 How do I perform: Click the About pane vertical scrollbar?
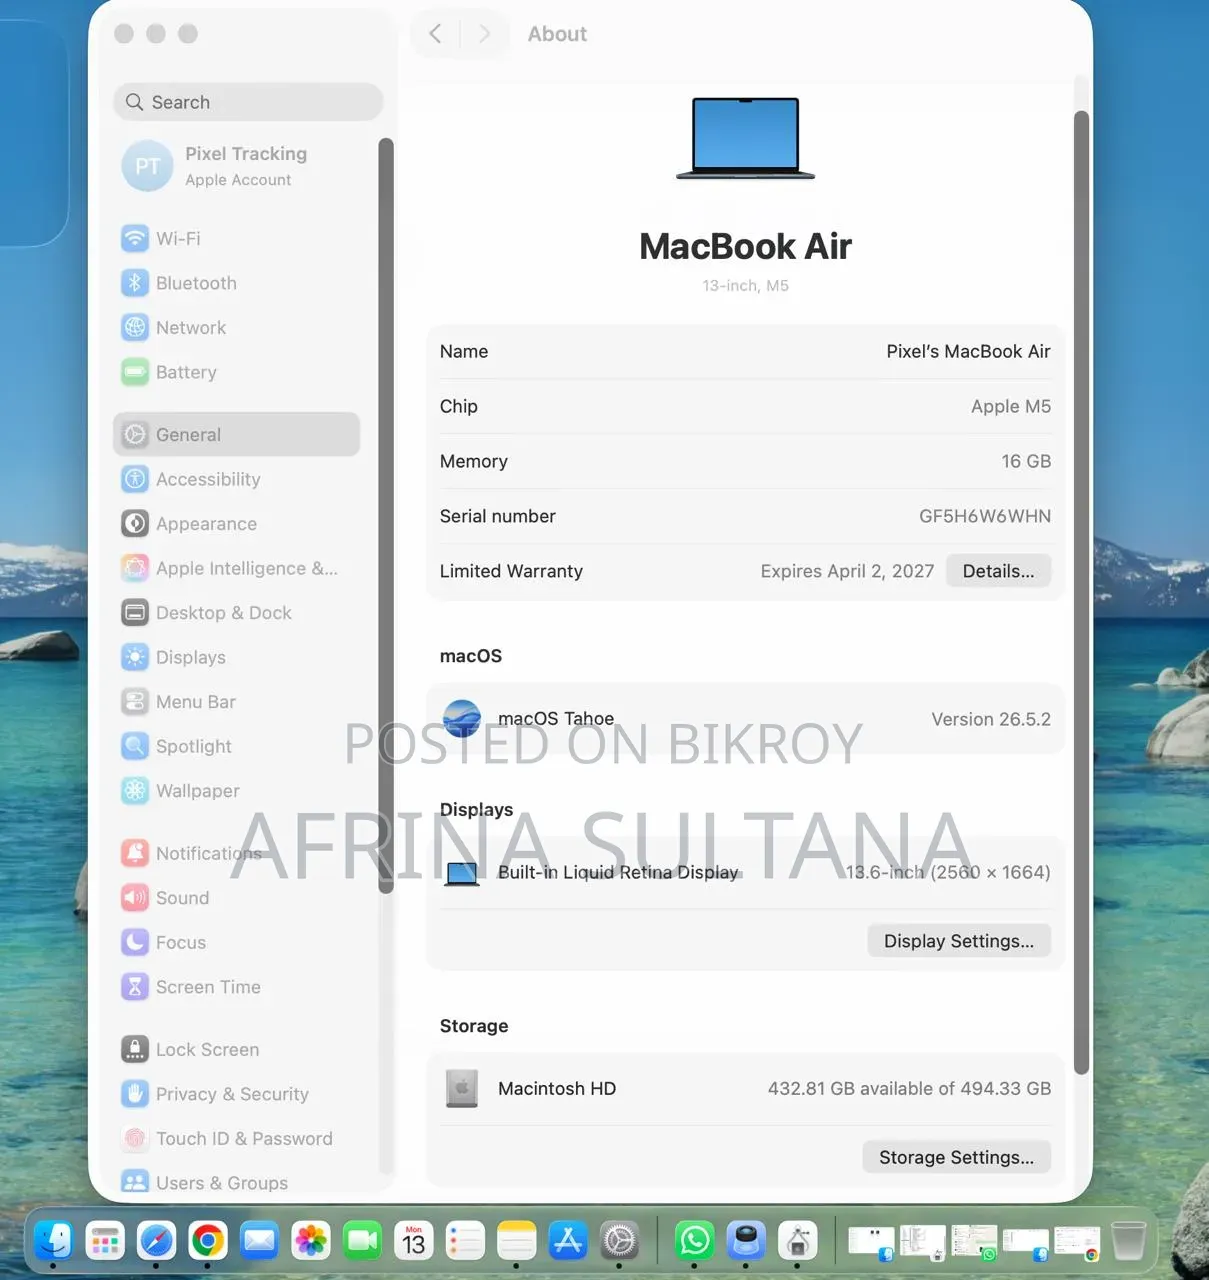(x=1081, y=592)
